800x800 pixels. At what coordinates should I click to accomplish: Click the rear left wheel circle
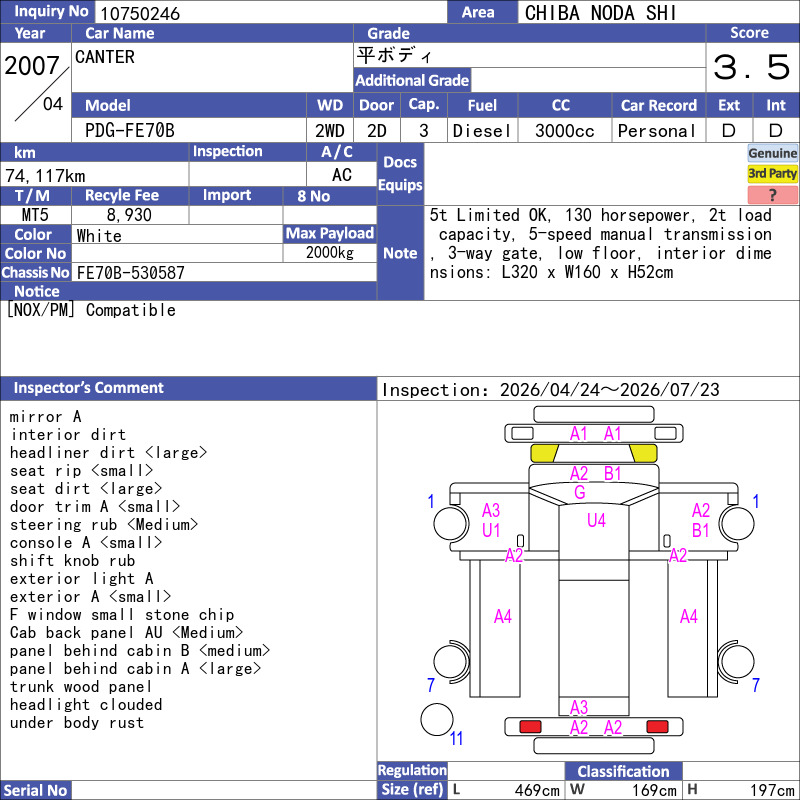pyautogui.click(x=452, y=662)
